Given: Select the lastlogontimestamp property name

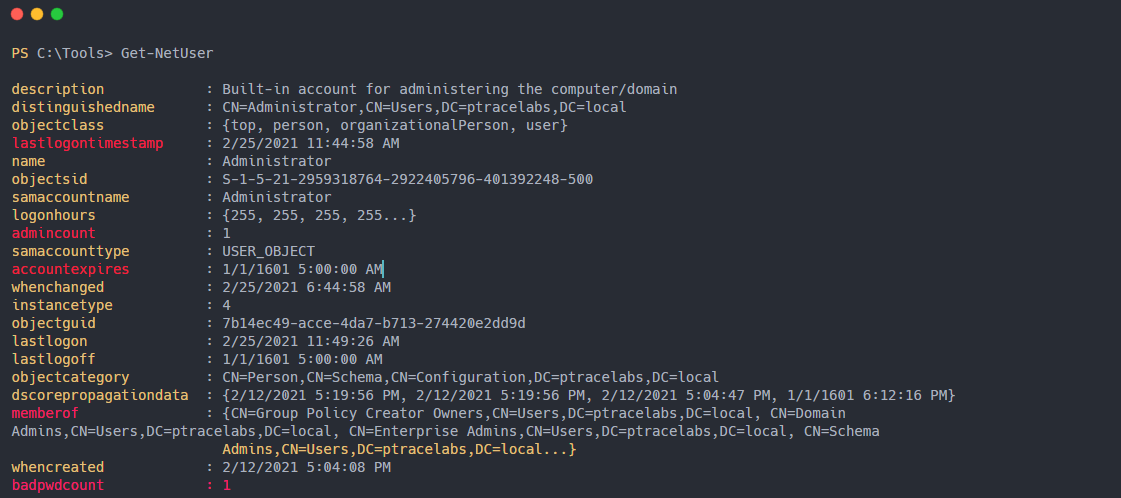Looking at the screenshot, I should (87, 144).
